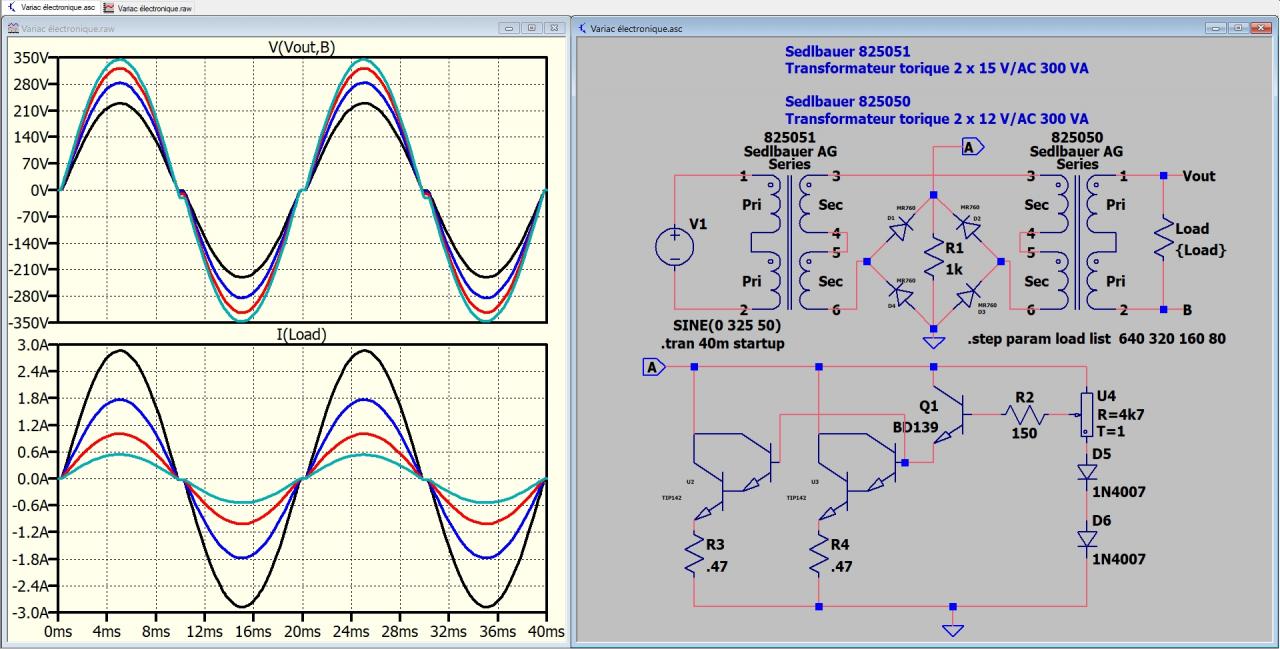
Task: Click the 3.0A current axis label
Action: [32, 345]
